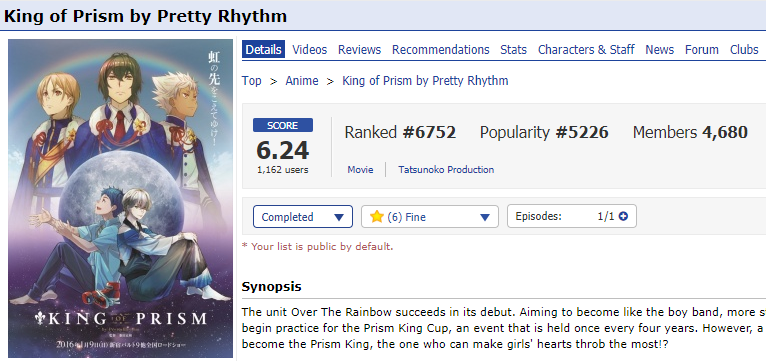Click the Movie type link
This screenshot has height=361, width=766.
[x=361, y=170]
